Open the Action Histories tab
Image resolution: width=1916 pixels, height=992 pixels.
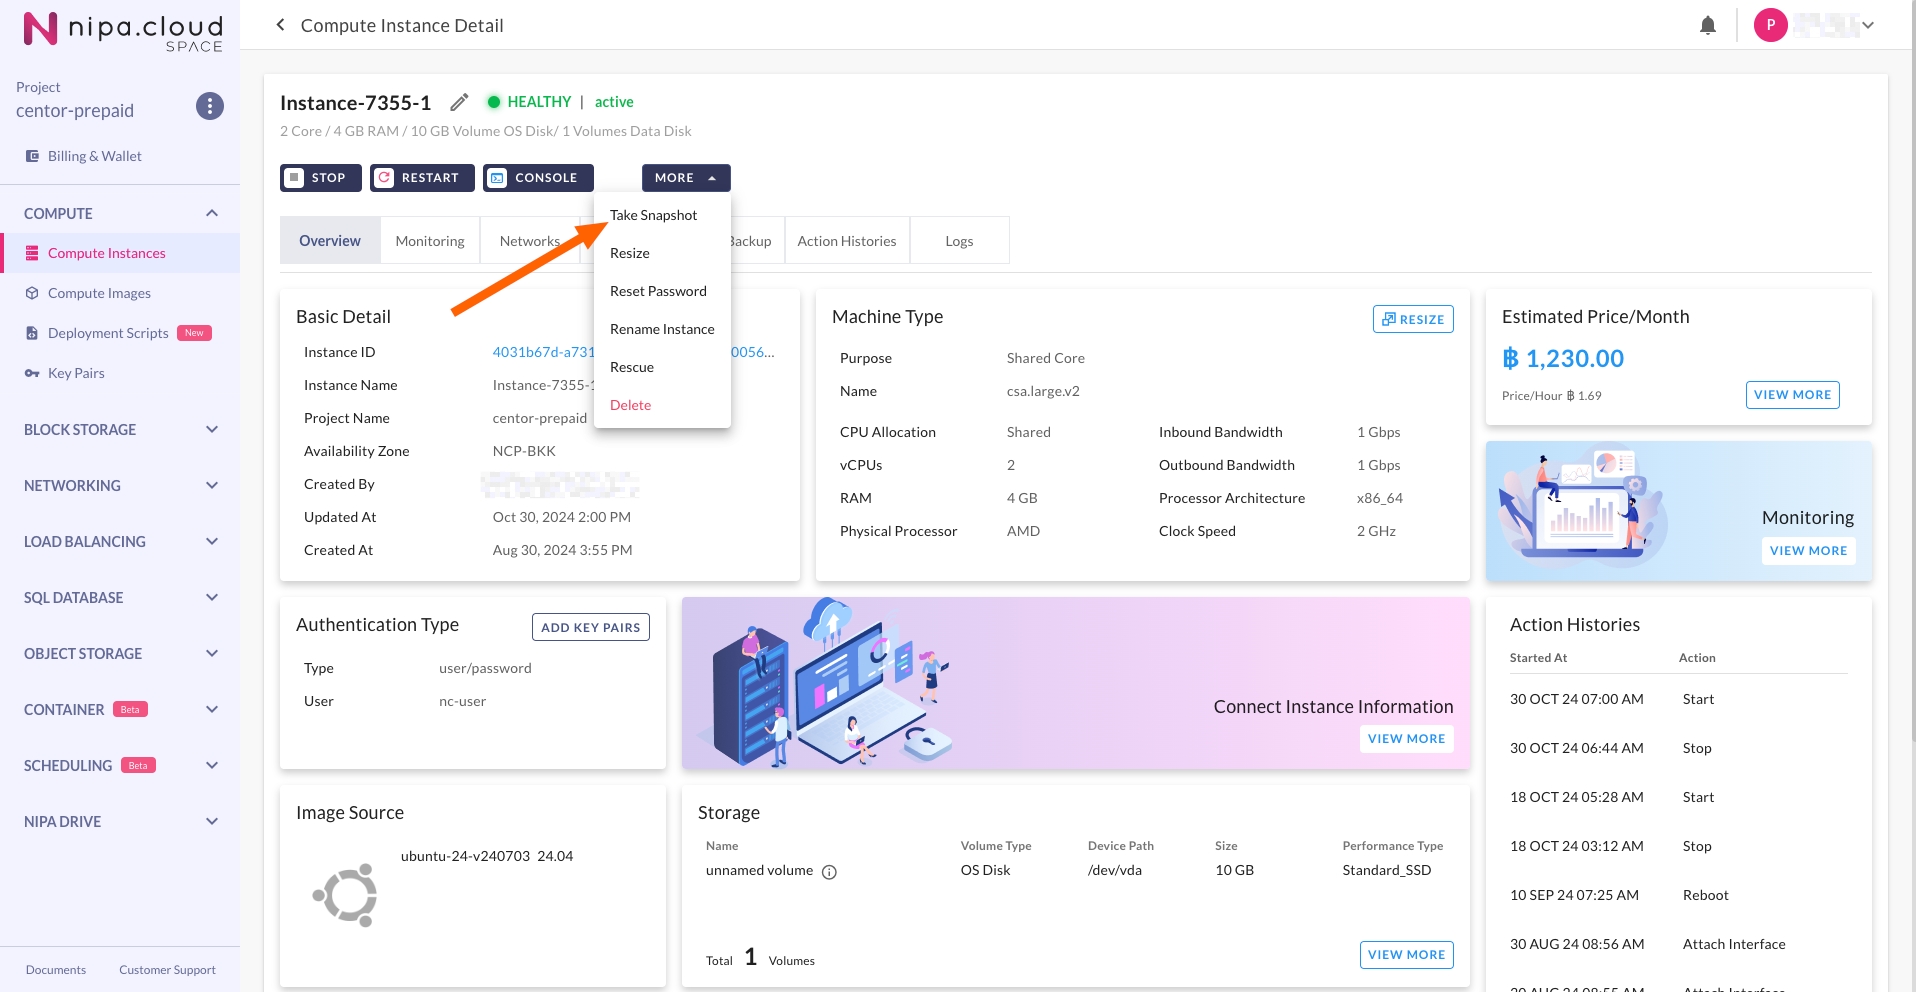[846, 241]
